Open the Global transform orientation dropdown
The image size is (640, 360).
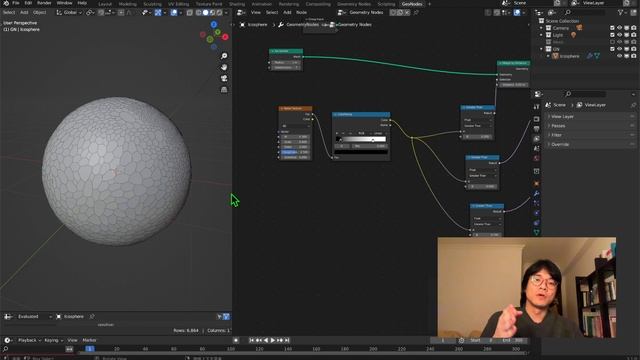click(69, 13)
